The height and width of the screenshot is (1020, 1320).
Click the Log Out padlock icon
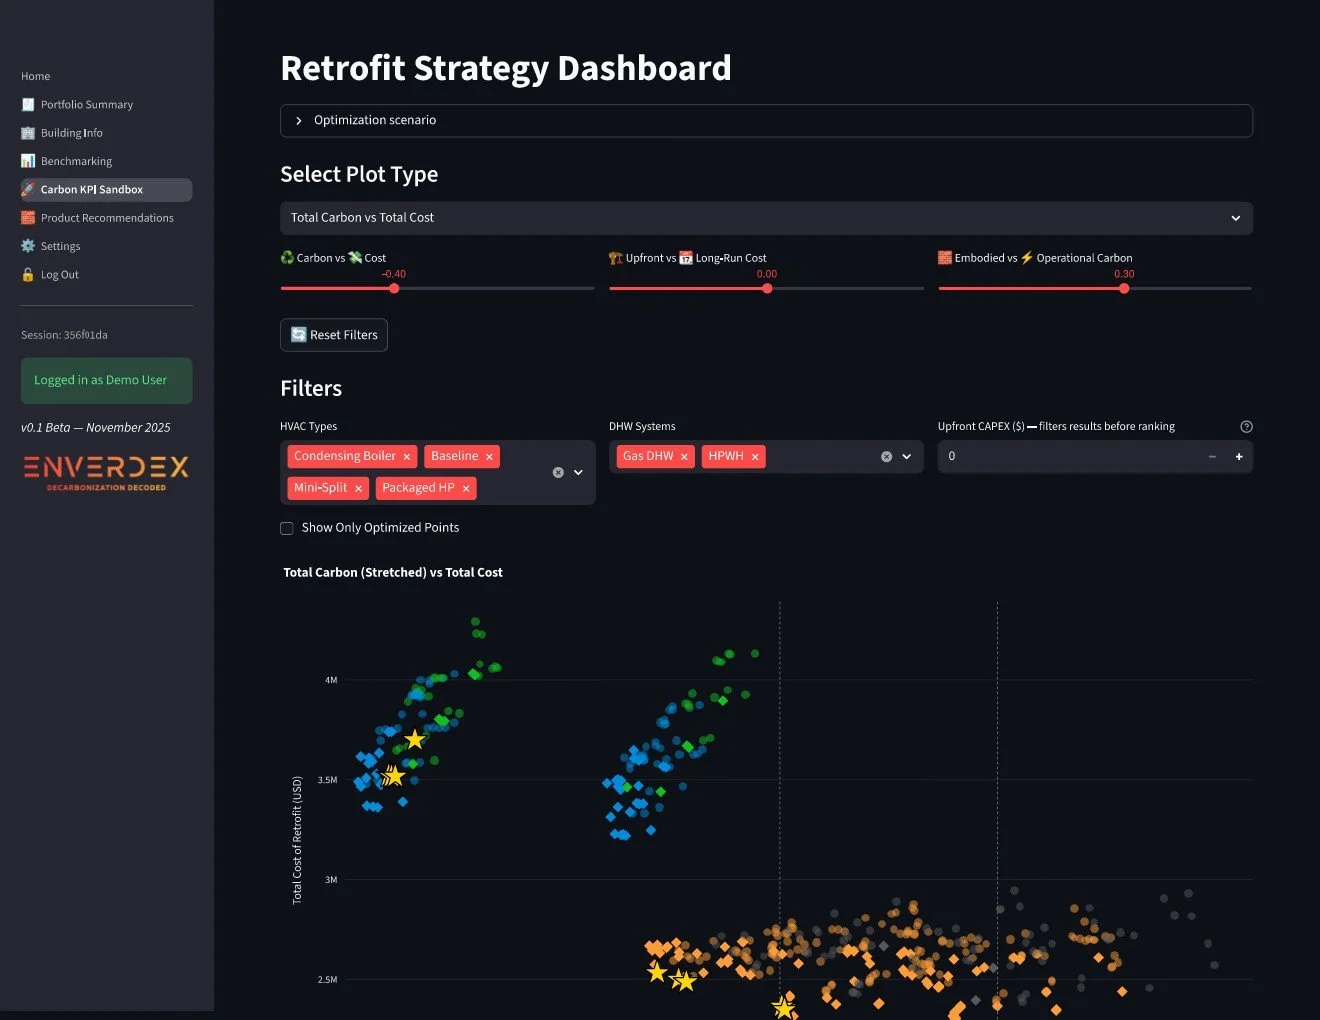(x=27, y=274)
